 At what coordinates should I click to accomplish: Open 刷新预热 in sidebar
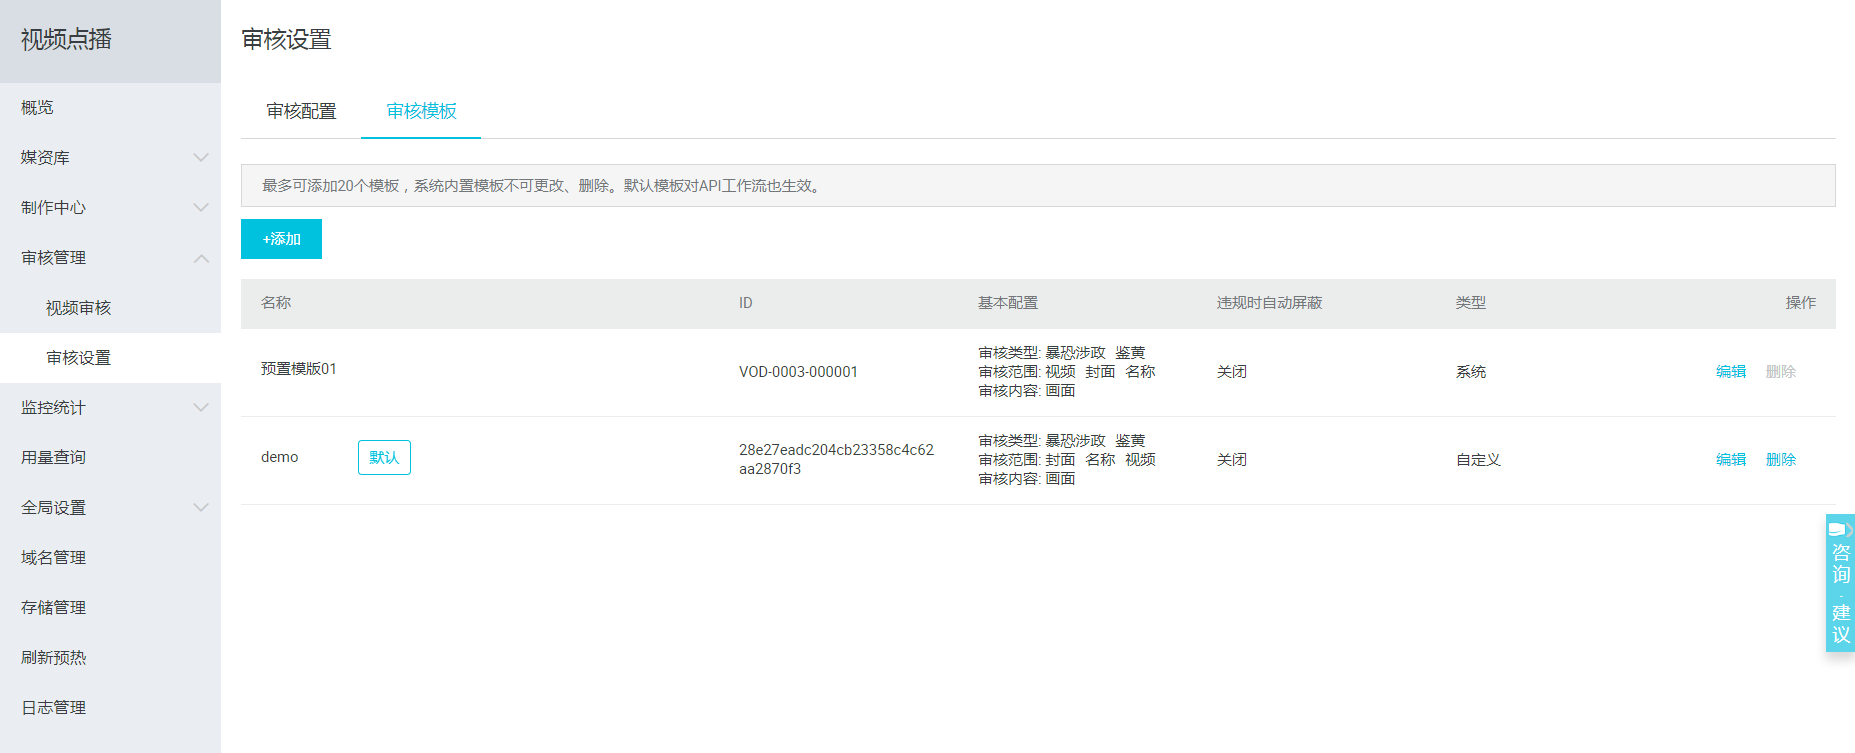click(53, 657)
